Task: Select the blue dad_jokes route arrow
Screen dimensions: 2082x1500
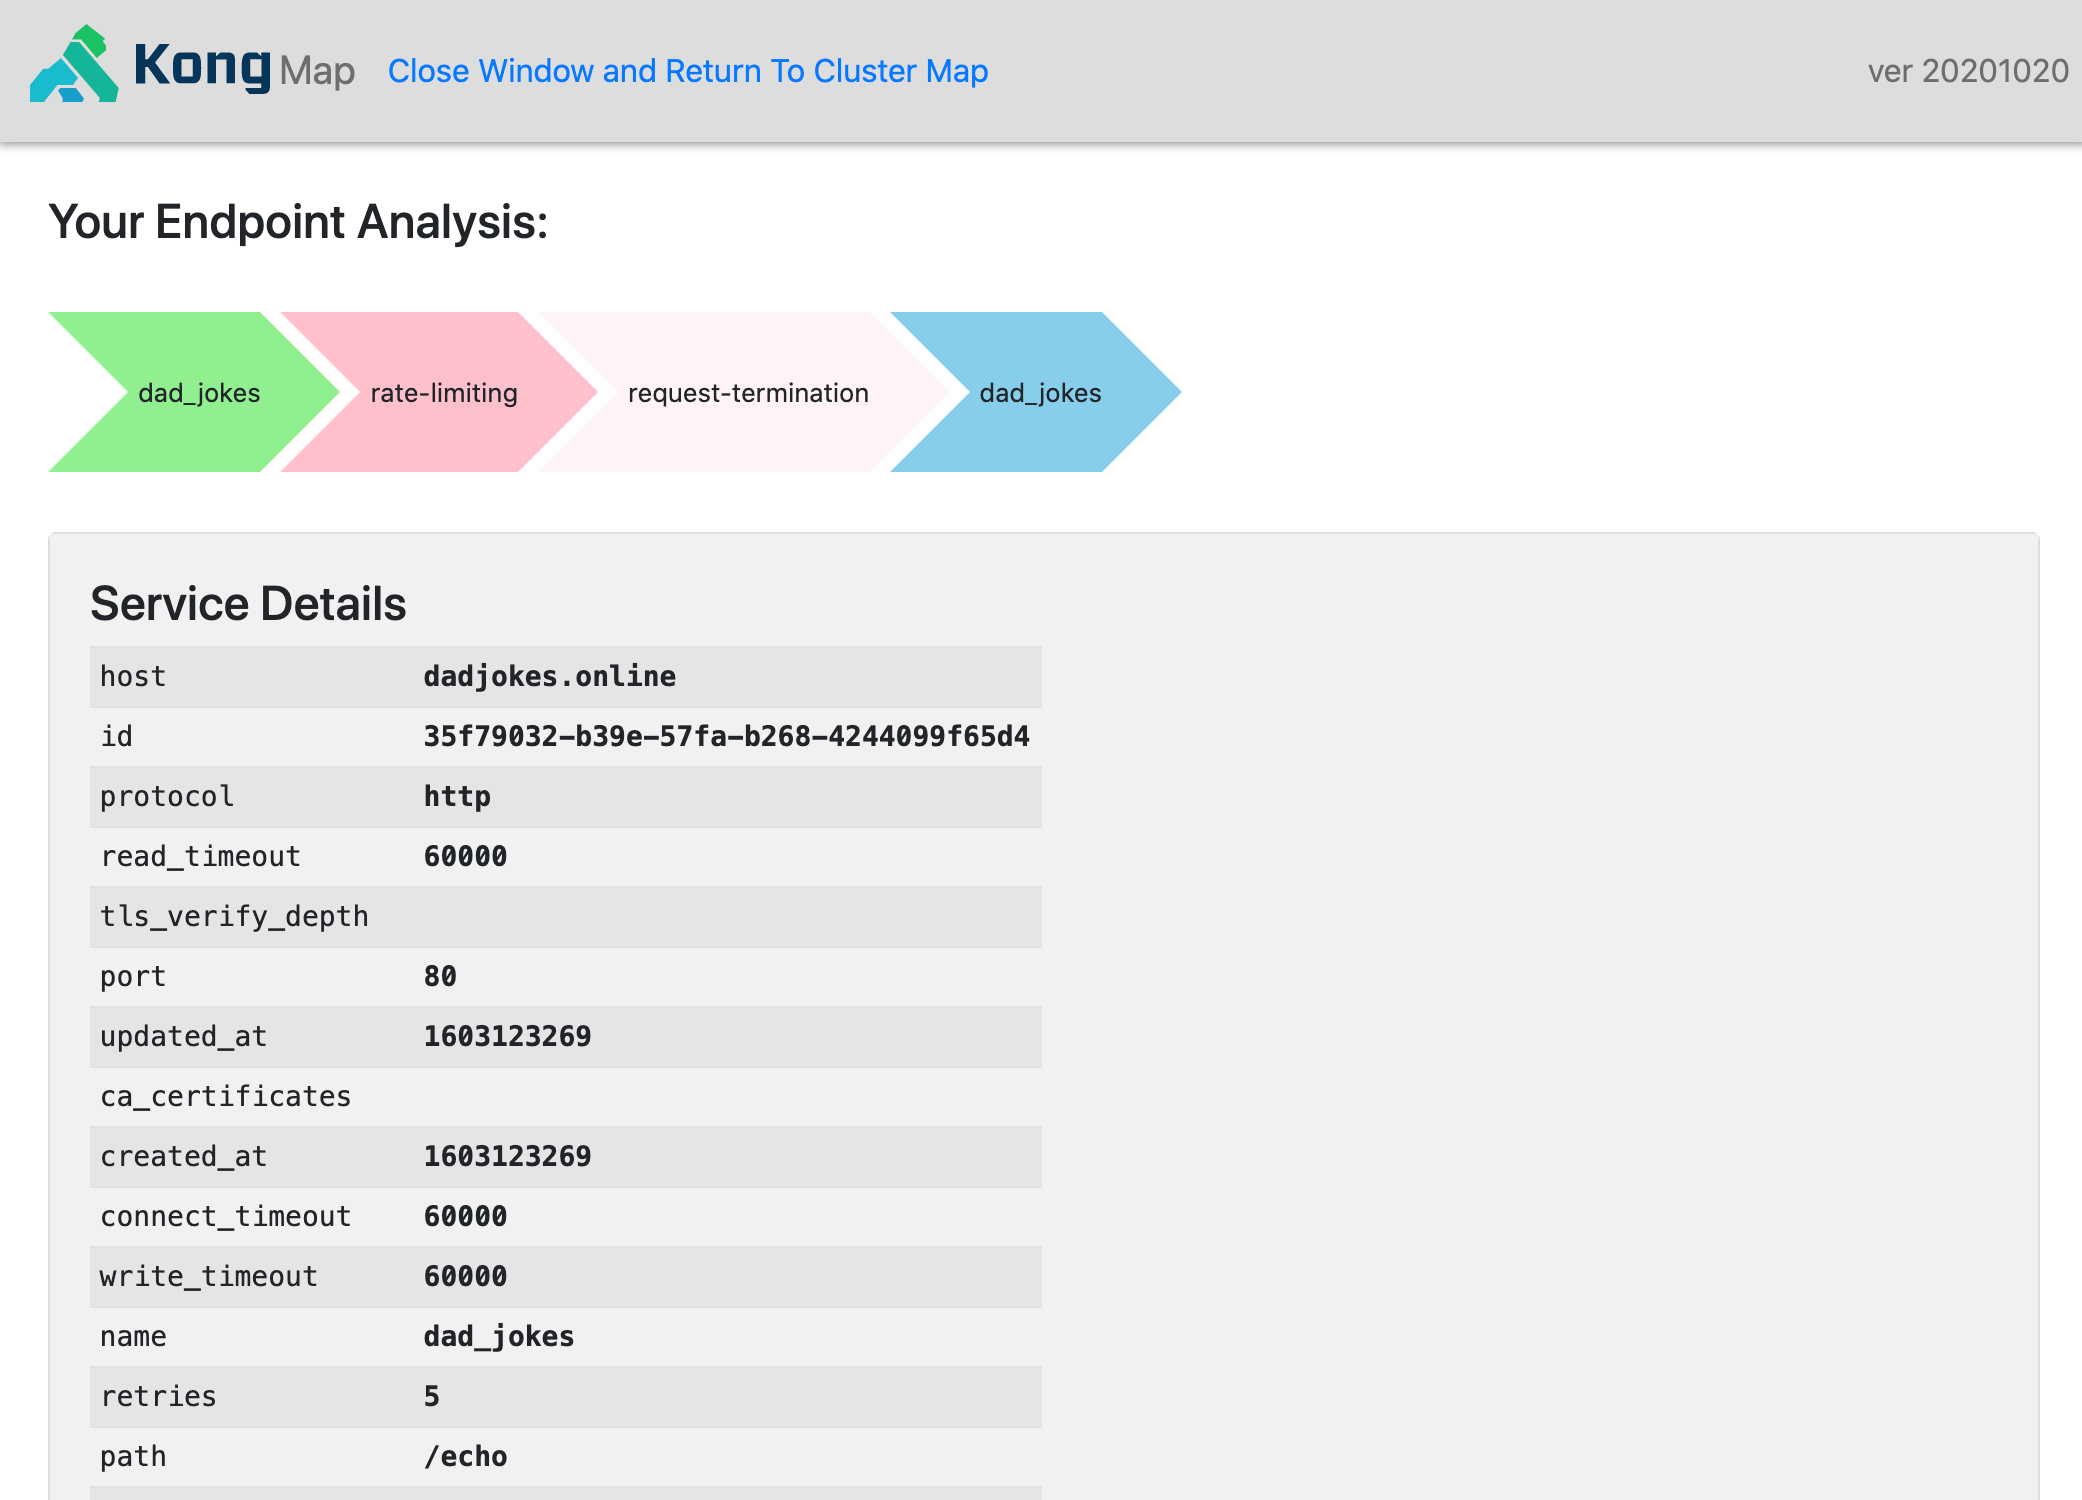Action: (1040, 392)
